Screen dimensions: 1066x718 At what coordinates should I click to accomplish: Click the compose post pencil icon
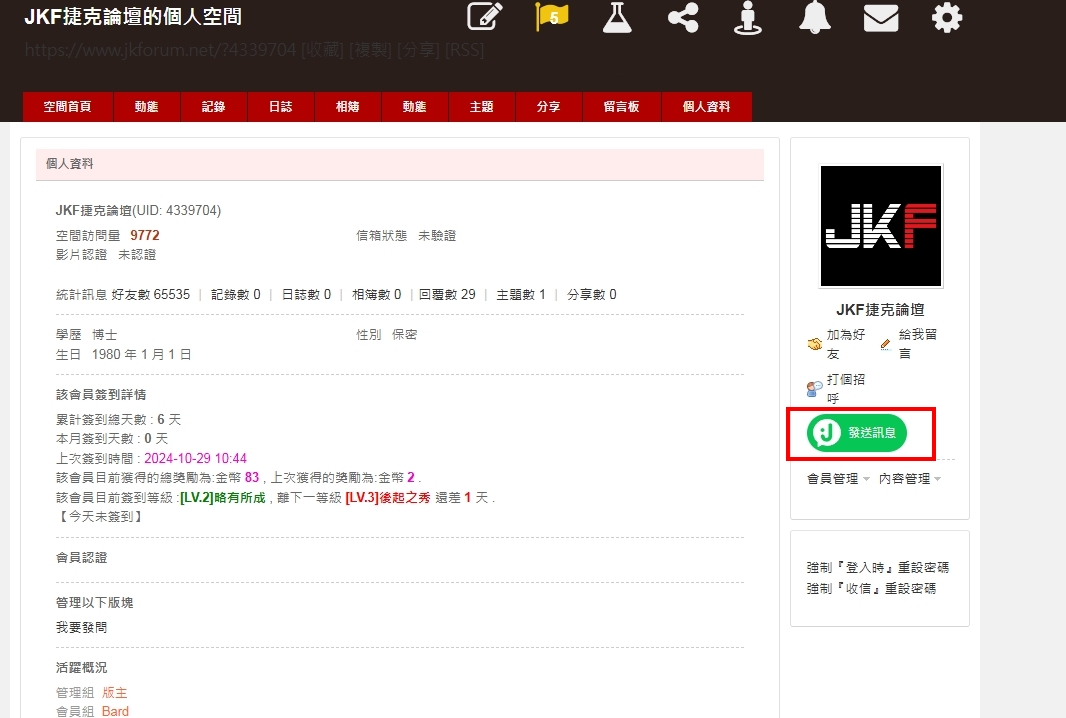485,16
